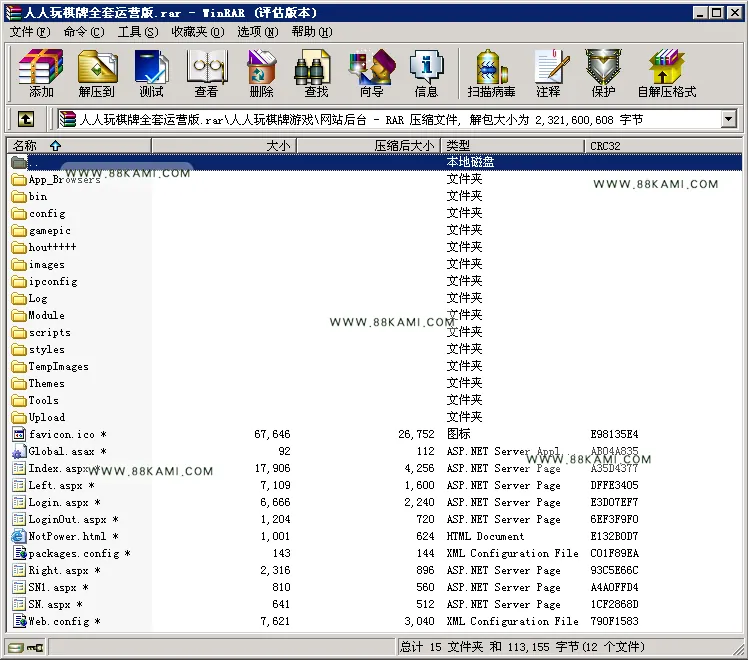
Task: Show archive Info (信息) icon
Action: [426, 72]
